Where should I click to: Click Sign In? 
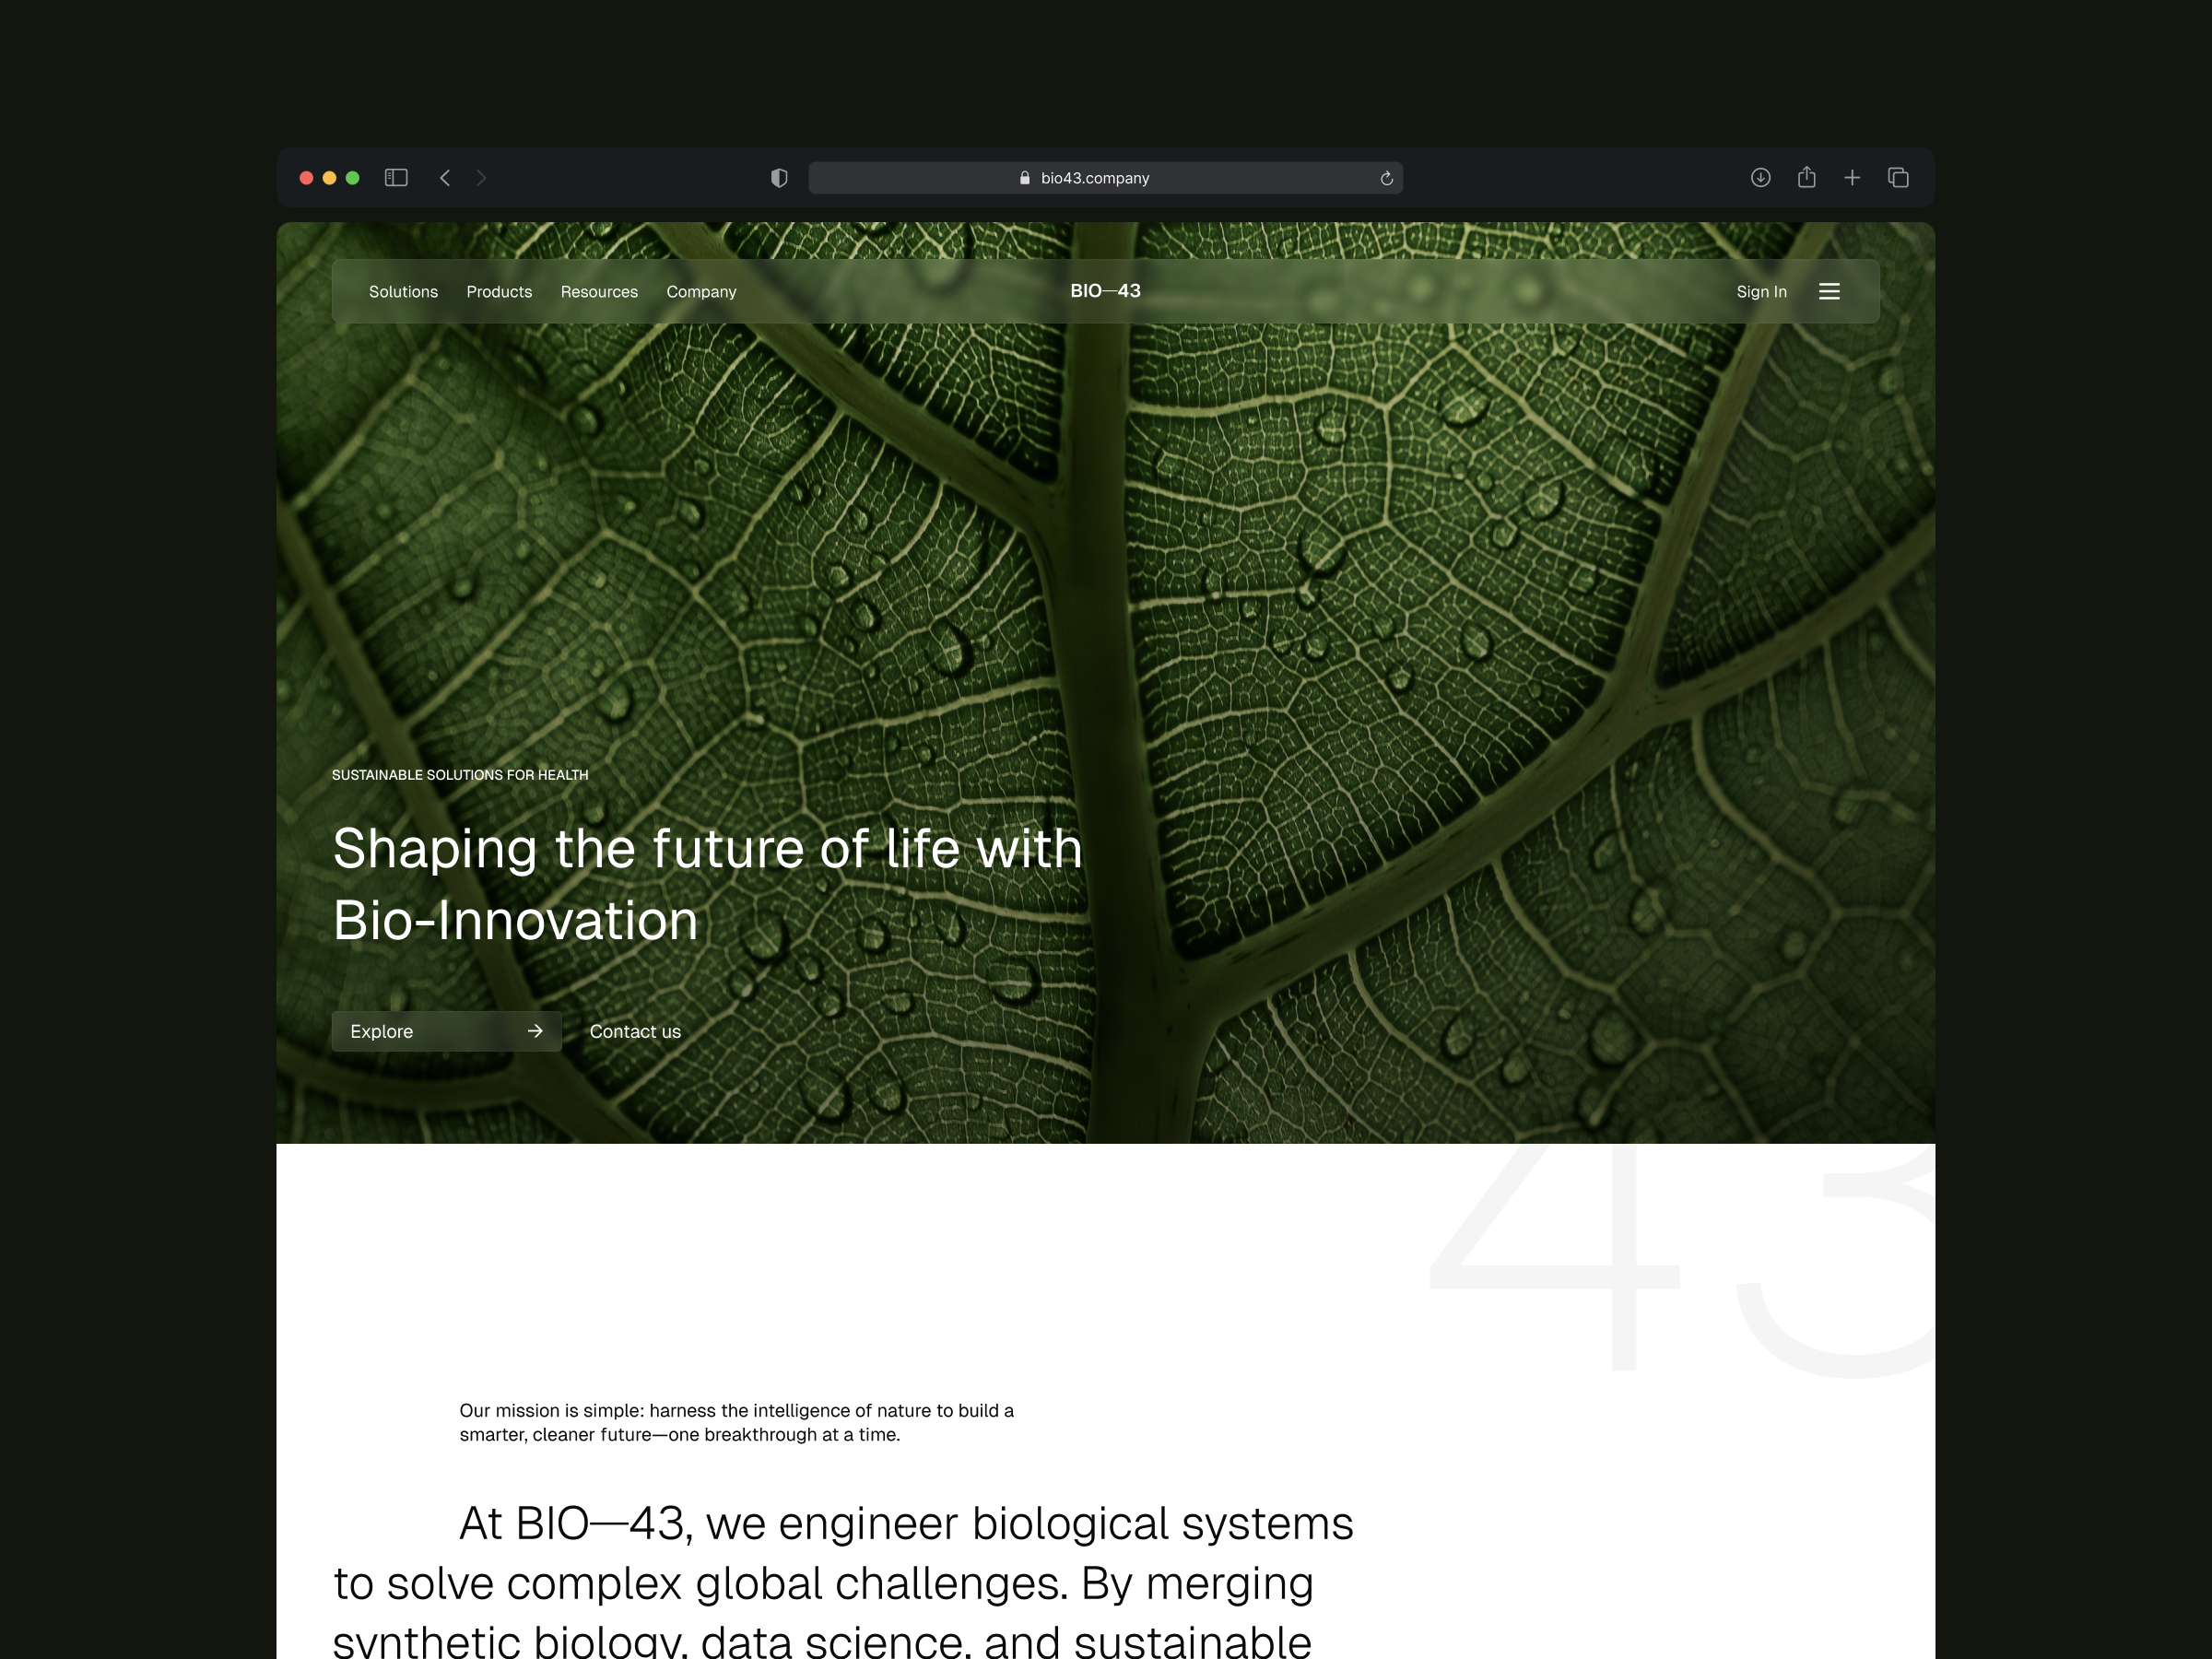pyautogui.click(x=1761, y=291)
